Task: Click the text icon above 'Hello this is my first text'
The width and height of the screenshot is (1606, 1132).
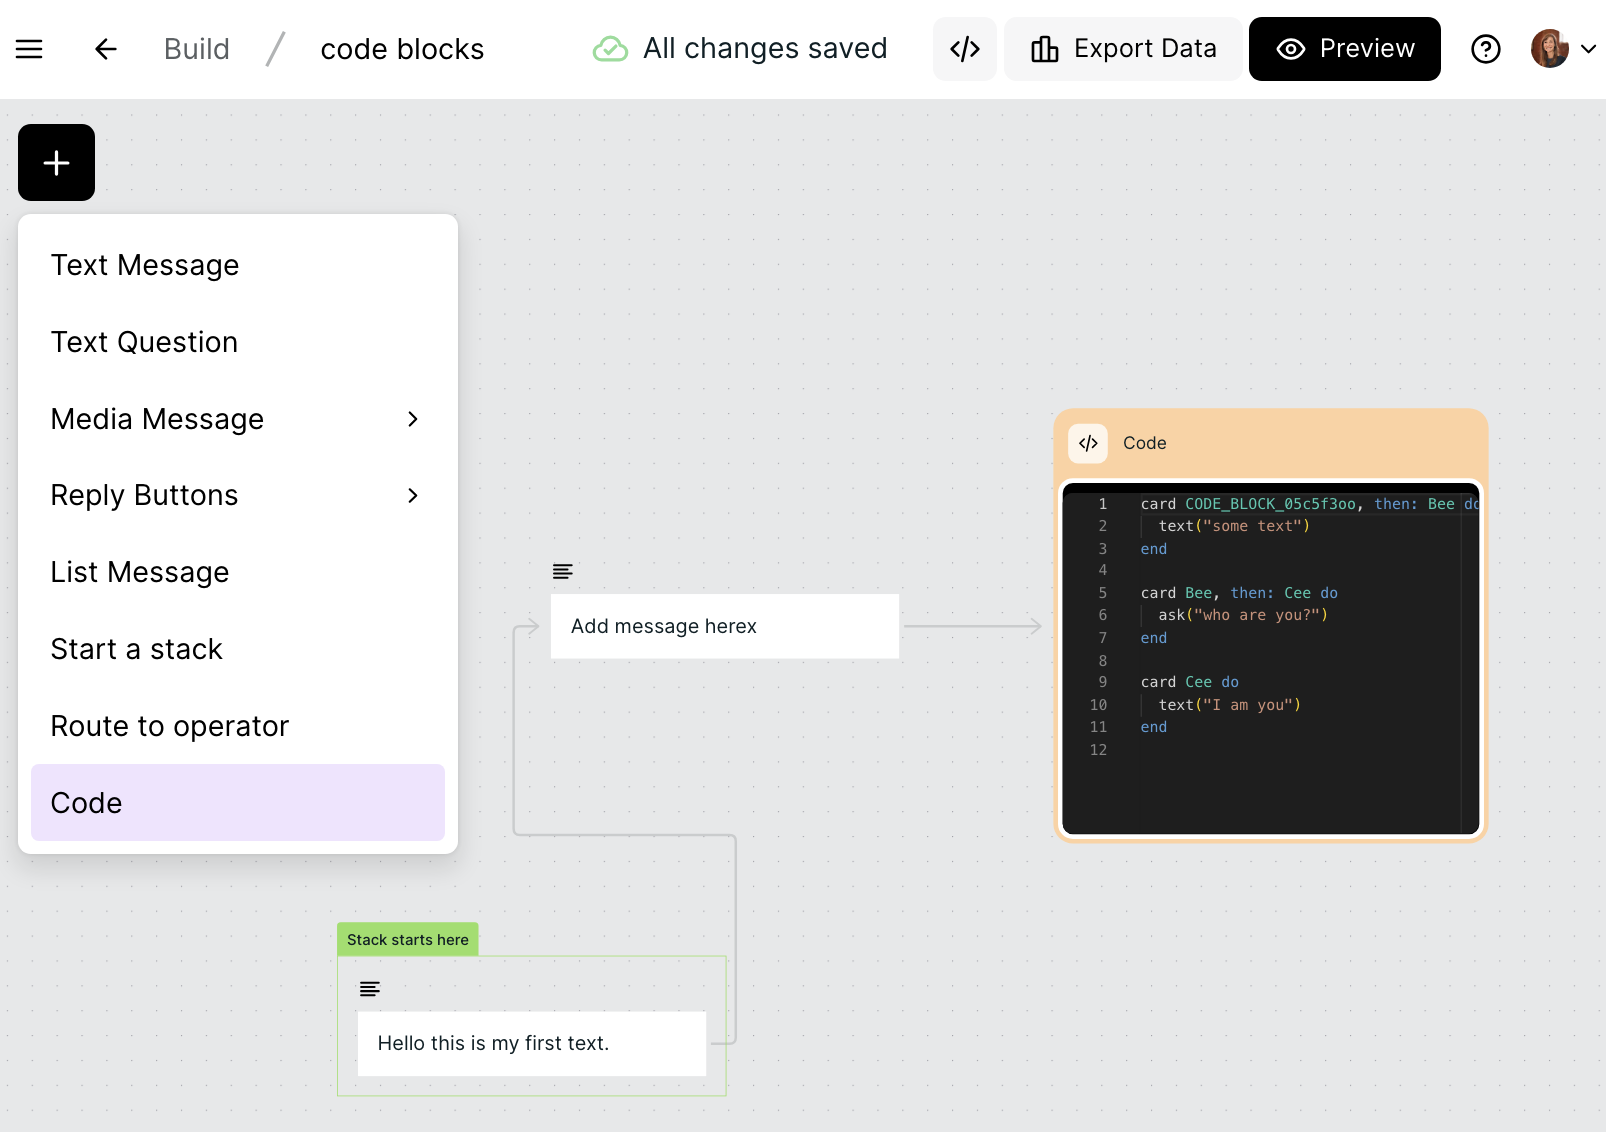Action: click(x=370, y=989)
